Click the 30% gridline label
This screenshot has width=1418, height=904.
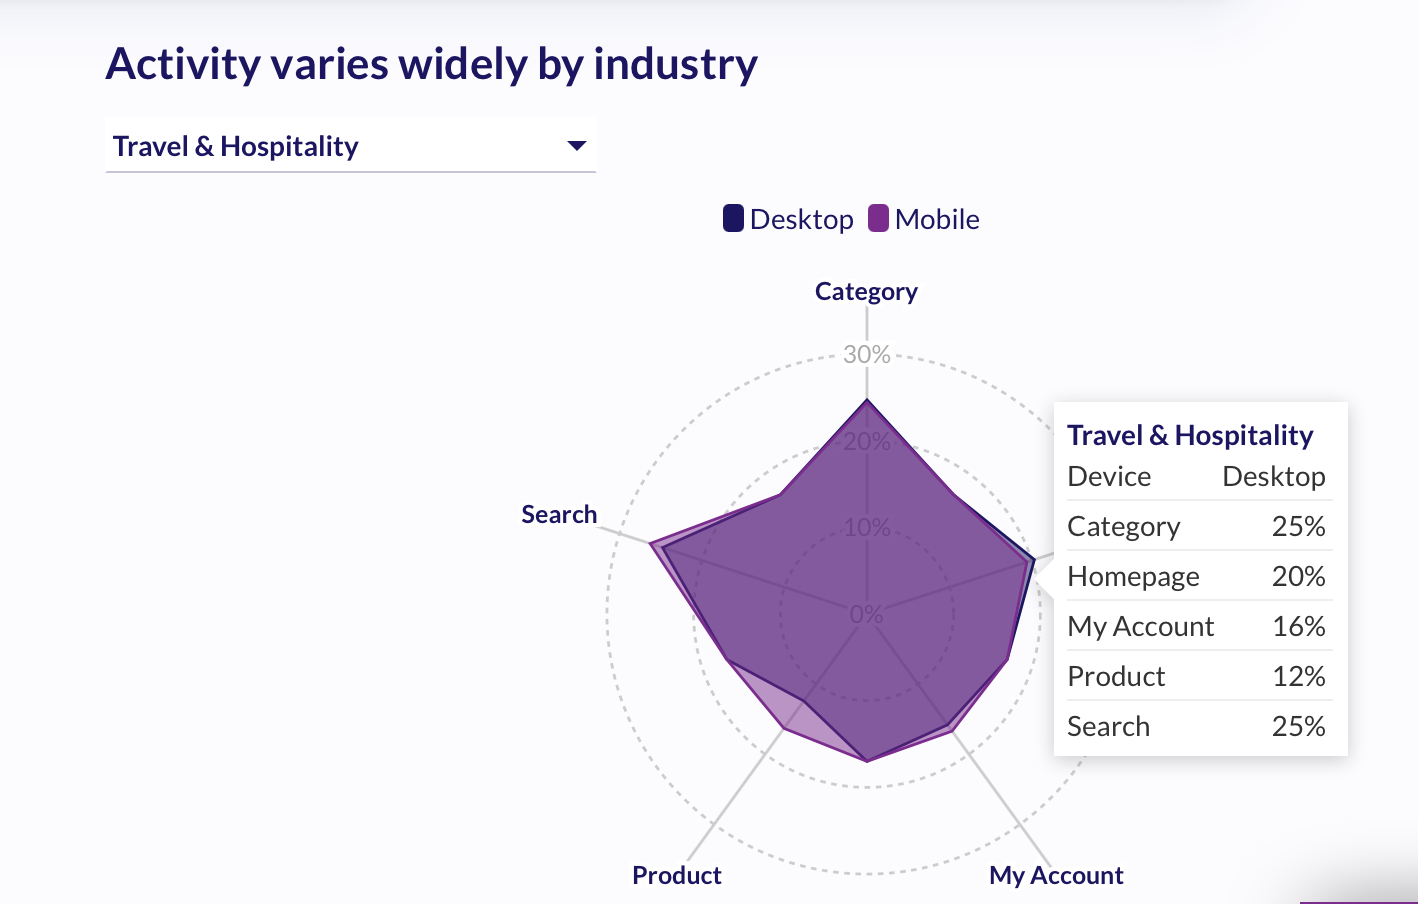(x=866, y=354)
